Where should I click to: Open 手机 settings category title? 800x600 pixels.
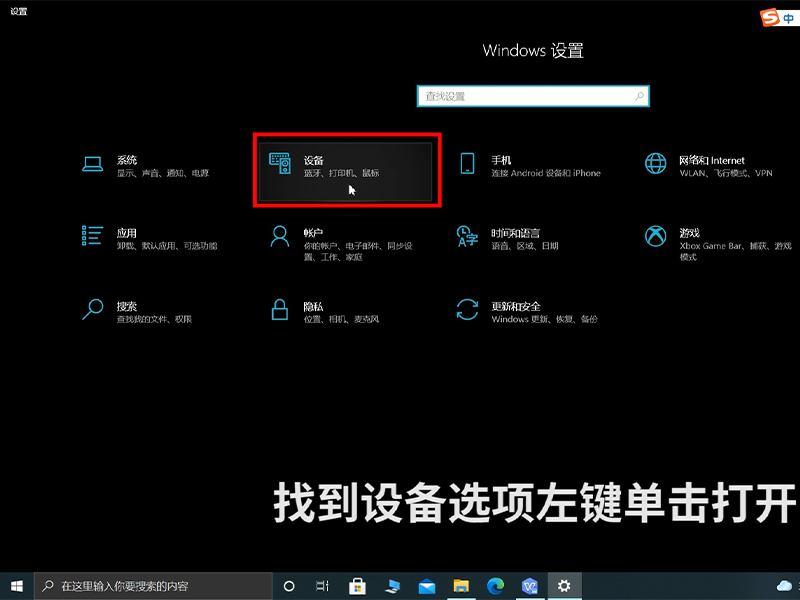click(501, 160)
